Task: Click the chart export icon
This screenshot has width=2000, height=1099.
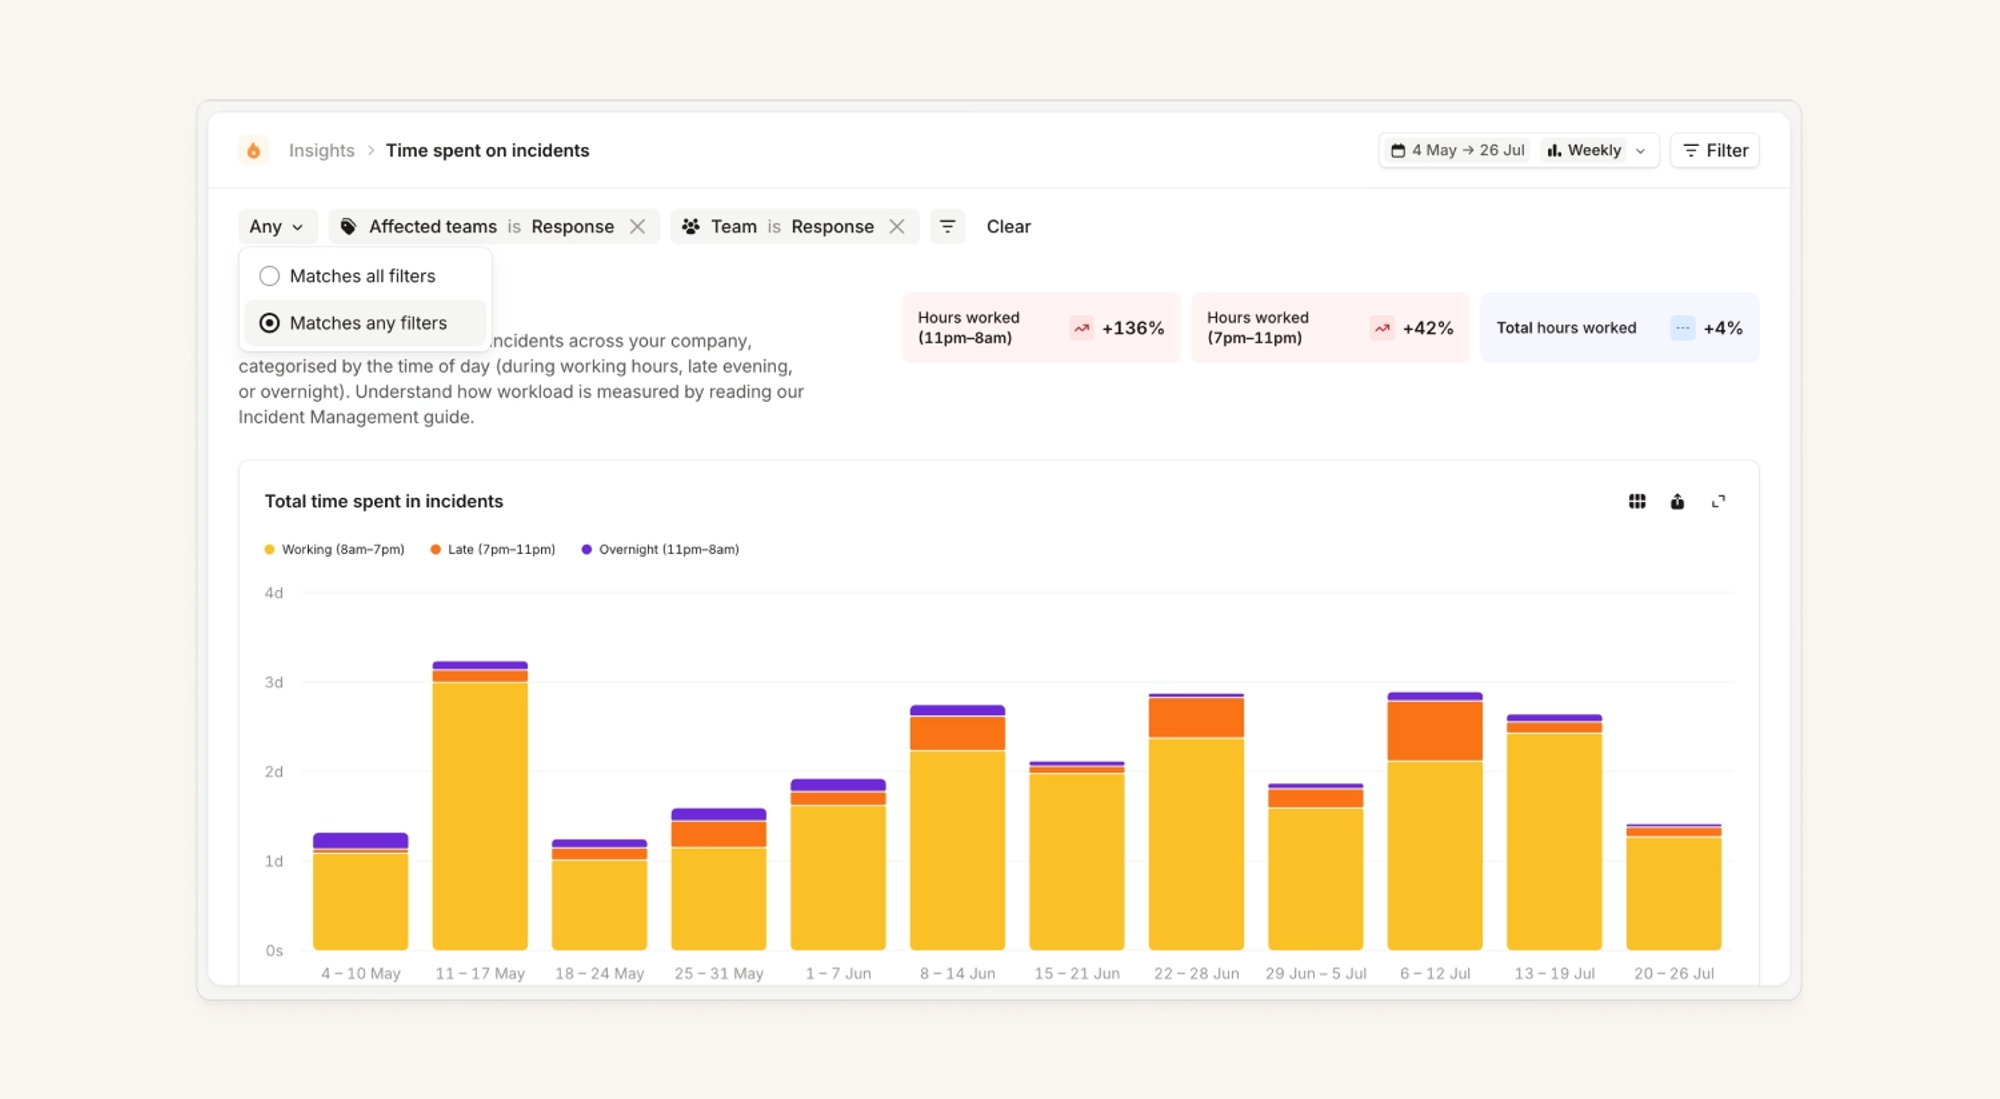Action: (x=1677, y=502)
